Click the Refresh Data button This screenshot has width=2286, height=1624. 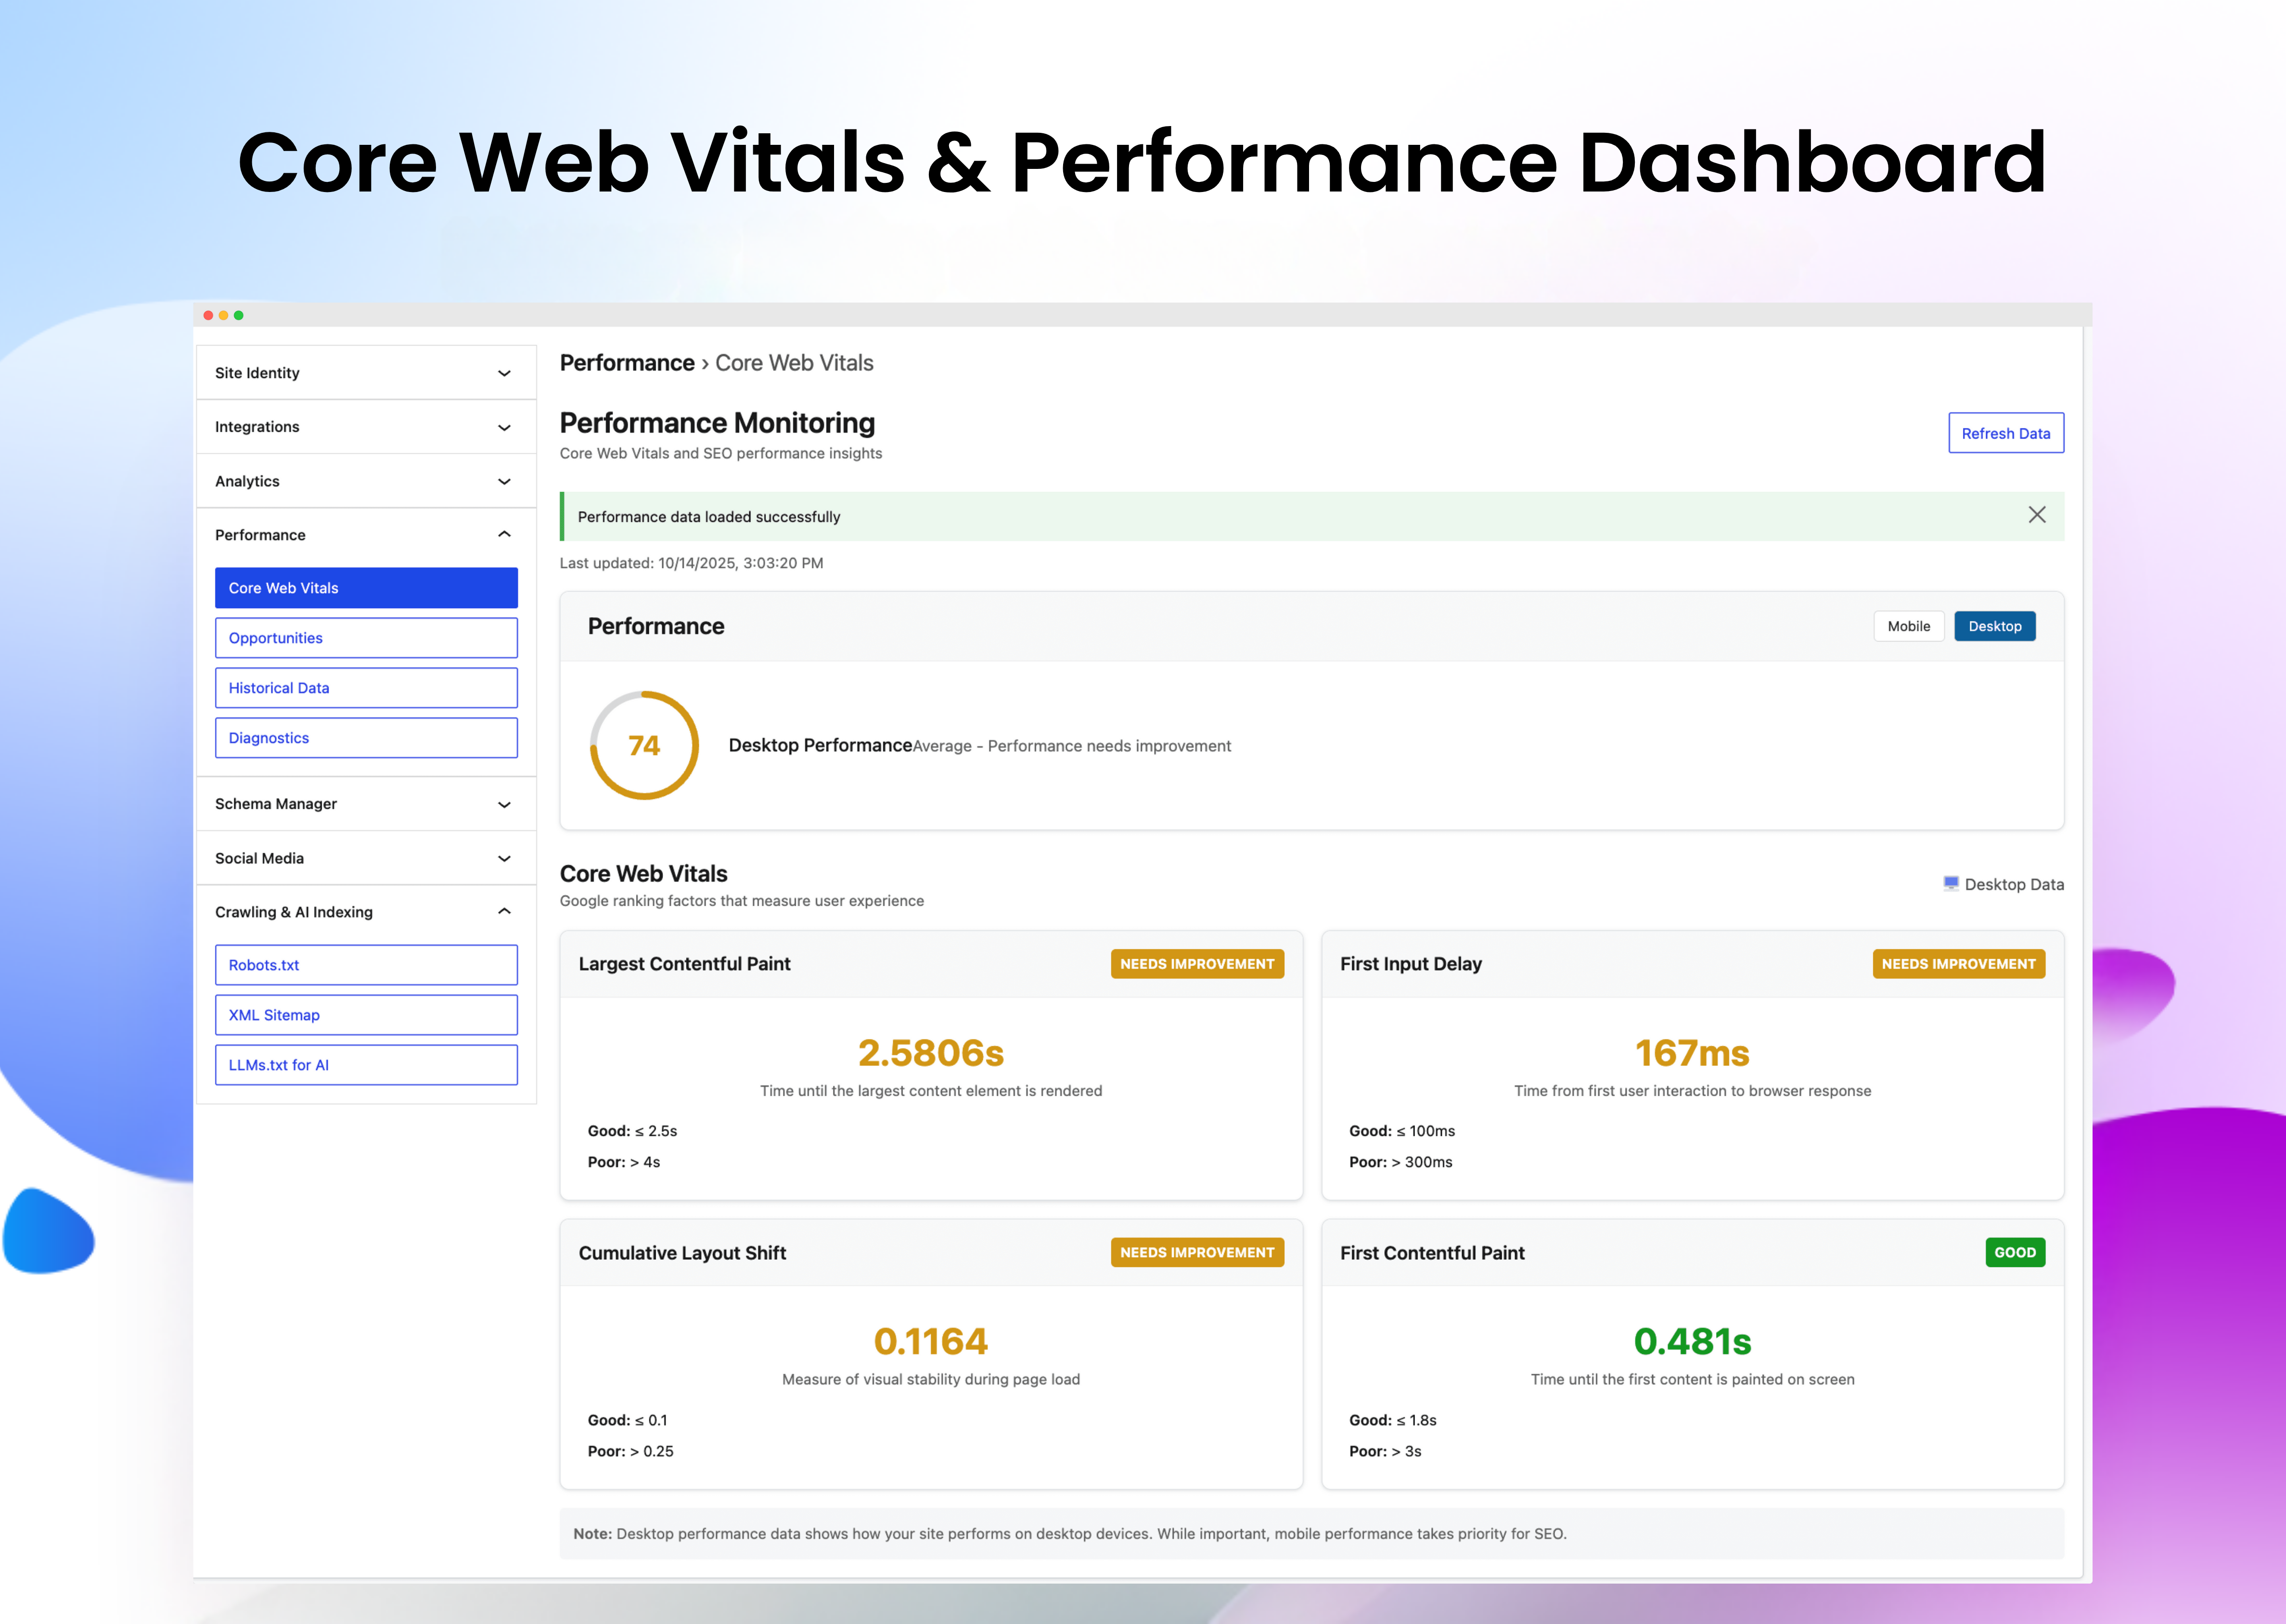tap(2005, 433)
